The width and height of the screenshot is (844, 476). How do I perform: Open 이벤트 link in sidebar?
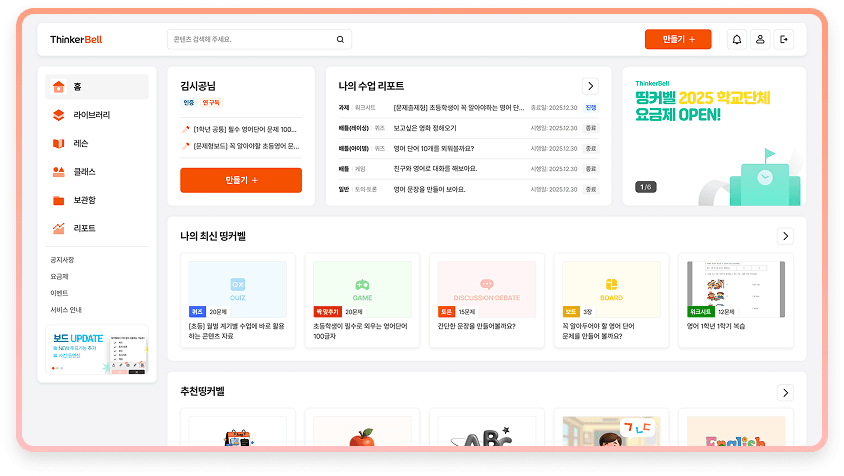[x=59, y=293]
